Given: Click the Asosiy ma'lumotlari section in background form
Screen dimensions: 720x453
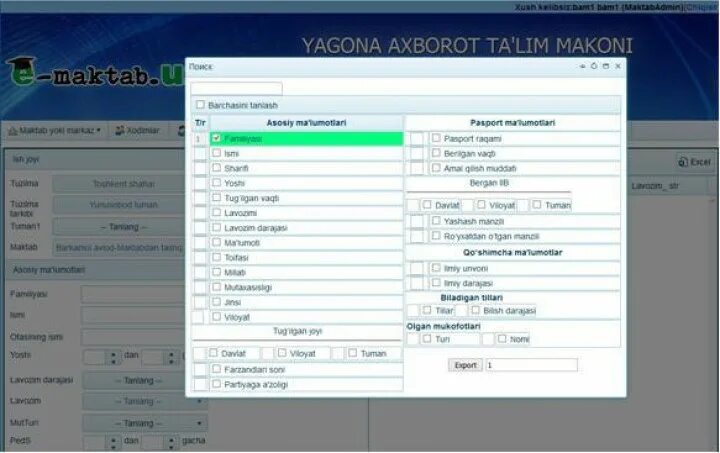Looking at the screenshot, I should click(x=96, y=270).
